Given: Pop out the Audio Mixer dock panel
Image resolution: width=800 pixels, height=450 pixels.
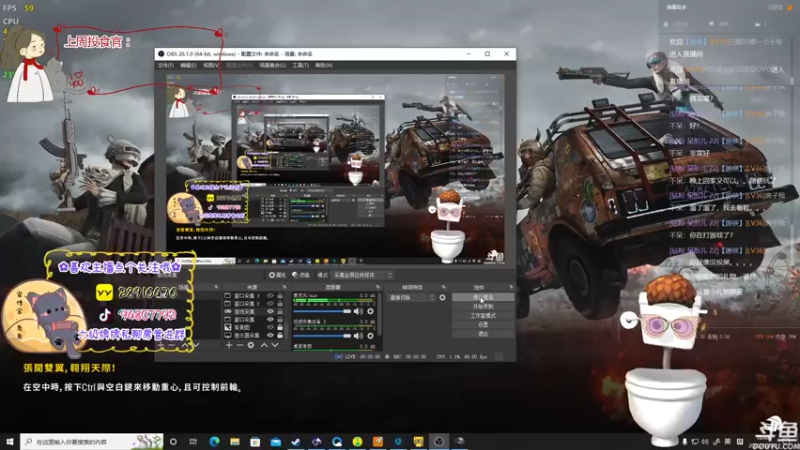Looking at the screenshot, I should coord(378,287).
